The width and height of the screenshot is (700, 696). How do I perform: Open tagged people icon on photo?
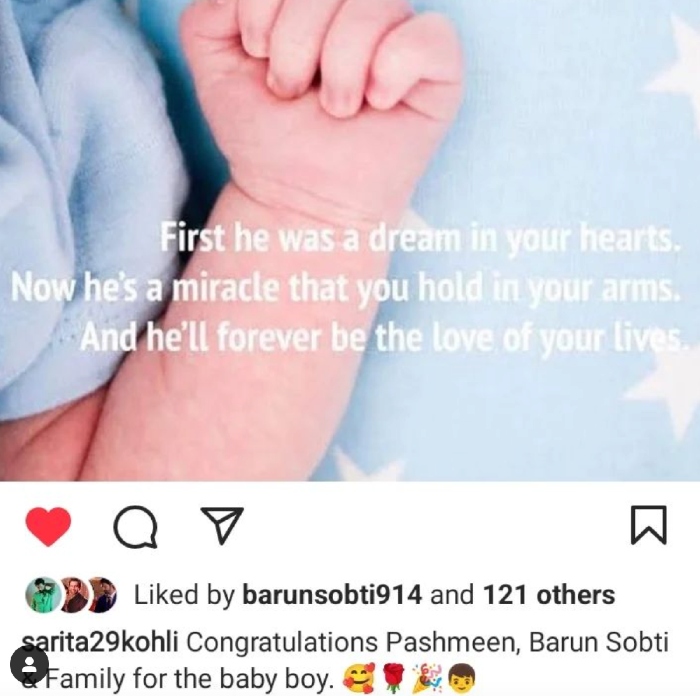click(x=29, y=664)
